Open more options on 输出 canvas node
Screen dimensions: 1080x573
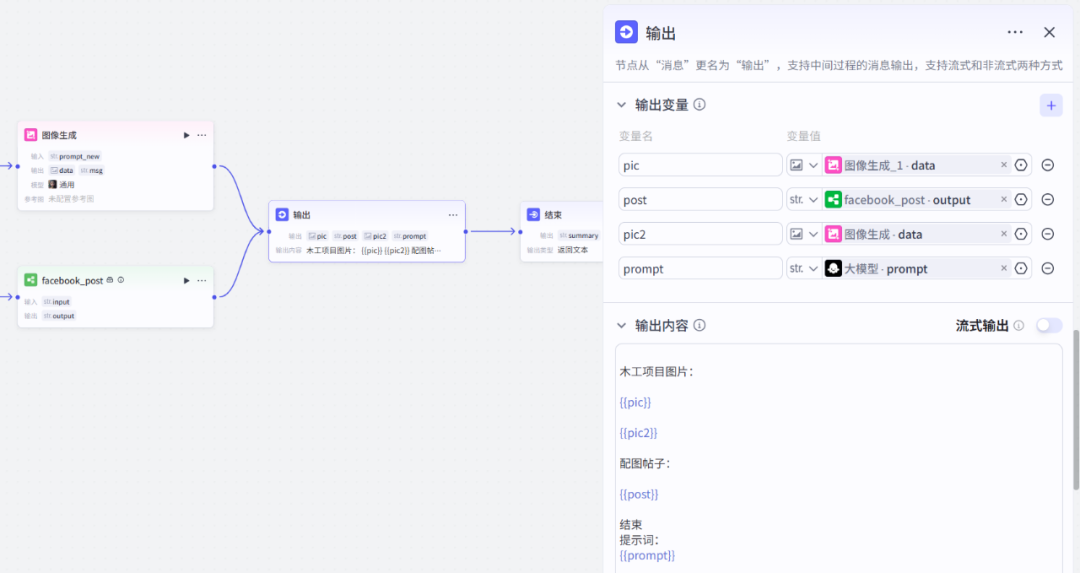[453, 215]
